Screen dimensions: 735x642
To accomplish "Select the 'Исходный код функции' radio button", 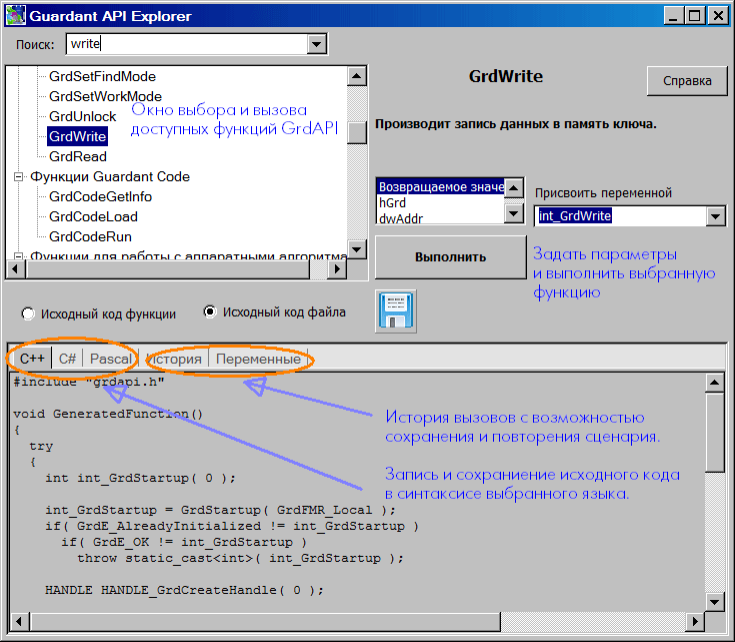I will click(27, 313).
